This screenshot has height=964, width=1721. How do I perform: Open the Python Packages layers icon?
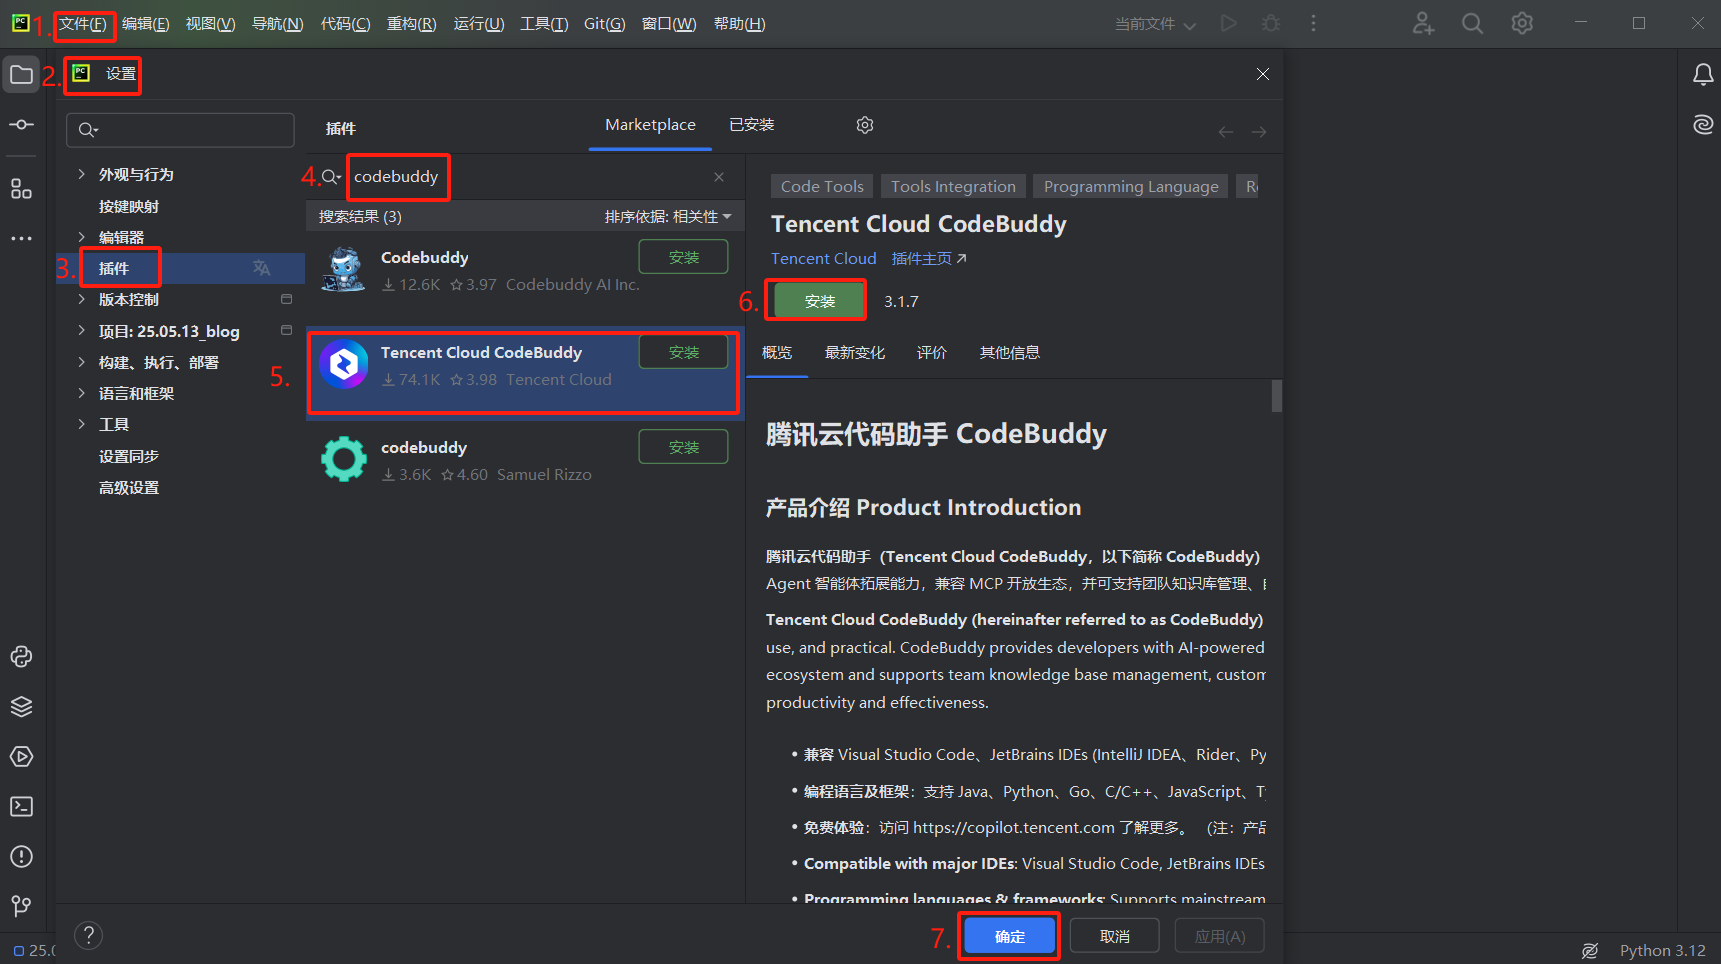pos(21,707)
